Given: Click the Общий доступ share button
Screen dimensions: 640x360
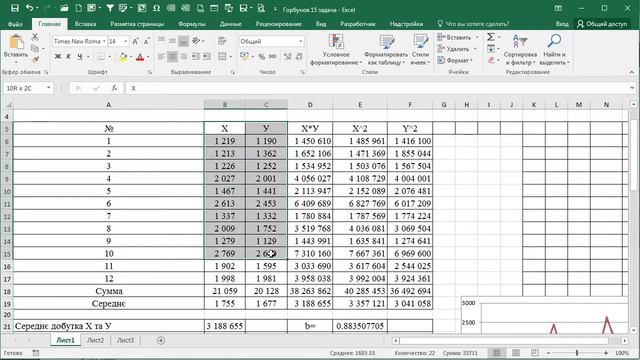Looking at the screenshot, I should [602, 24].
